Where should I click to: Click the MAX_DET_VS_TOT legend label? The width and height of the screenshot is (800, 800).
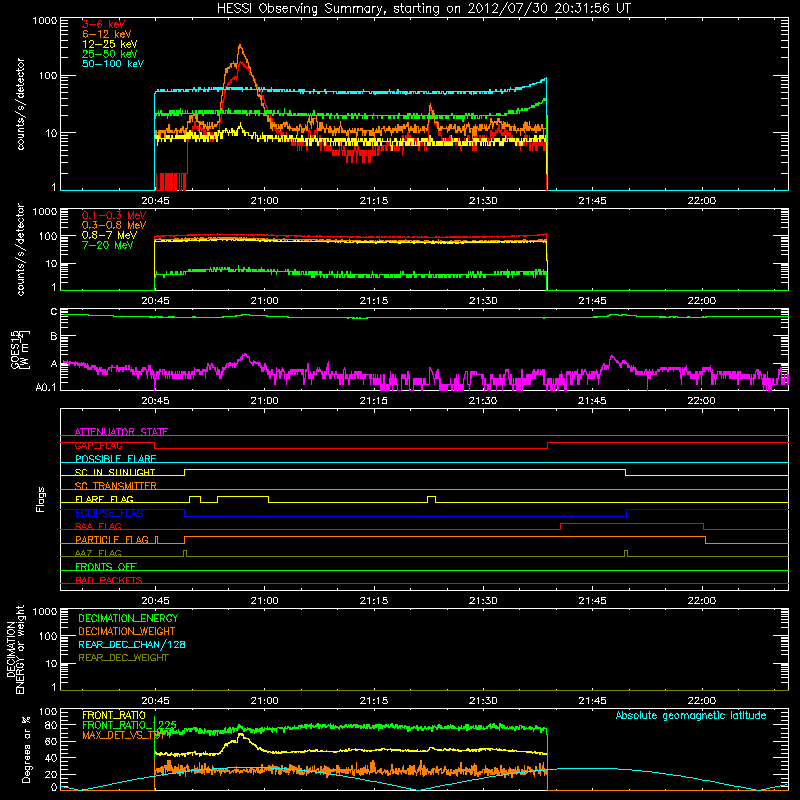tap(126, 735)
